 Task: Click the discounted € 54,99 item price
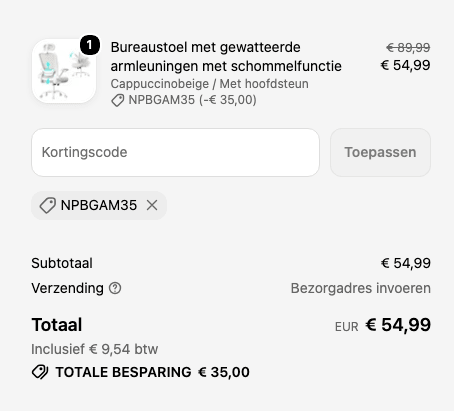[x=405, y=65]
